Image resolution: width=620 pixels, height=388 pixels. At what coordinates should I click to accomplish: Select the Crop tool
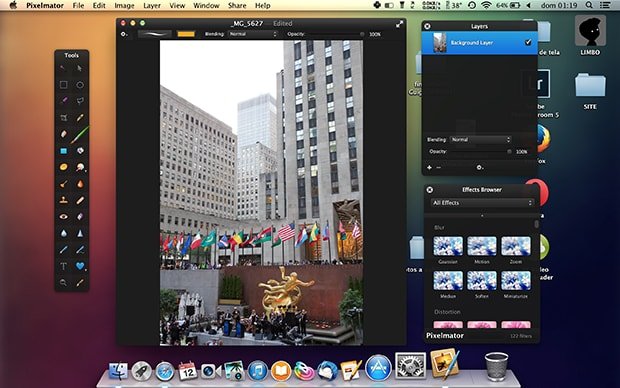pyautogui.click(x=63, y=117)
